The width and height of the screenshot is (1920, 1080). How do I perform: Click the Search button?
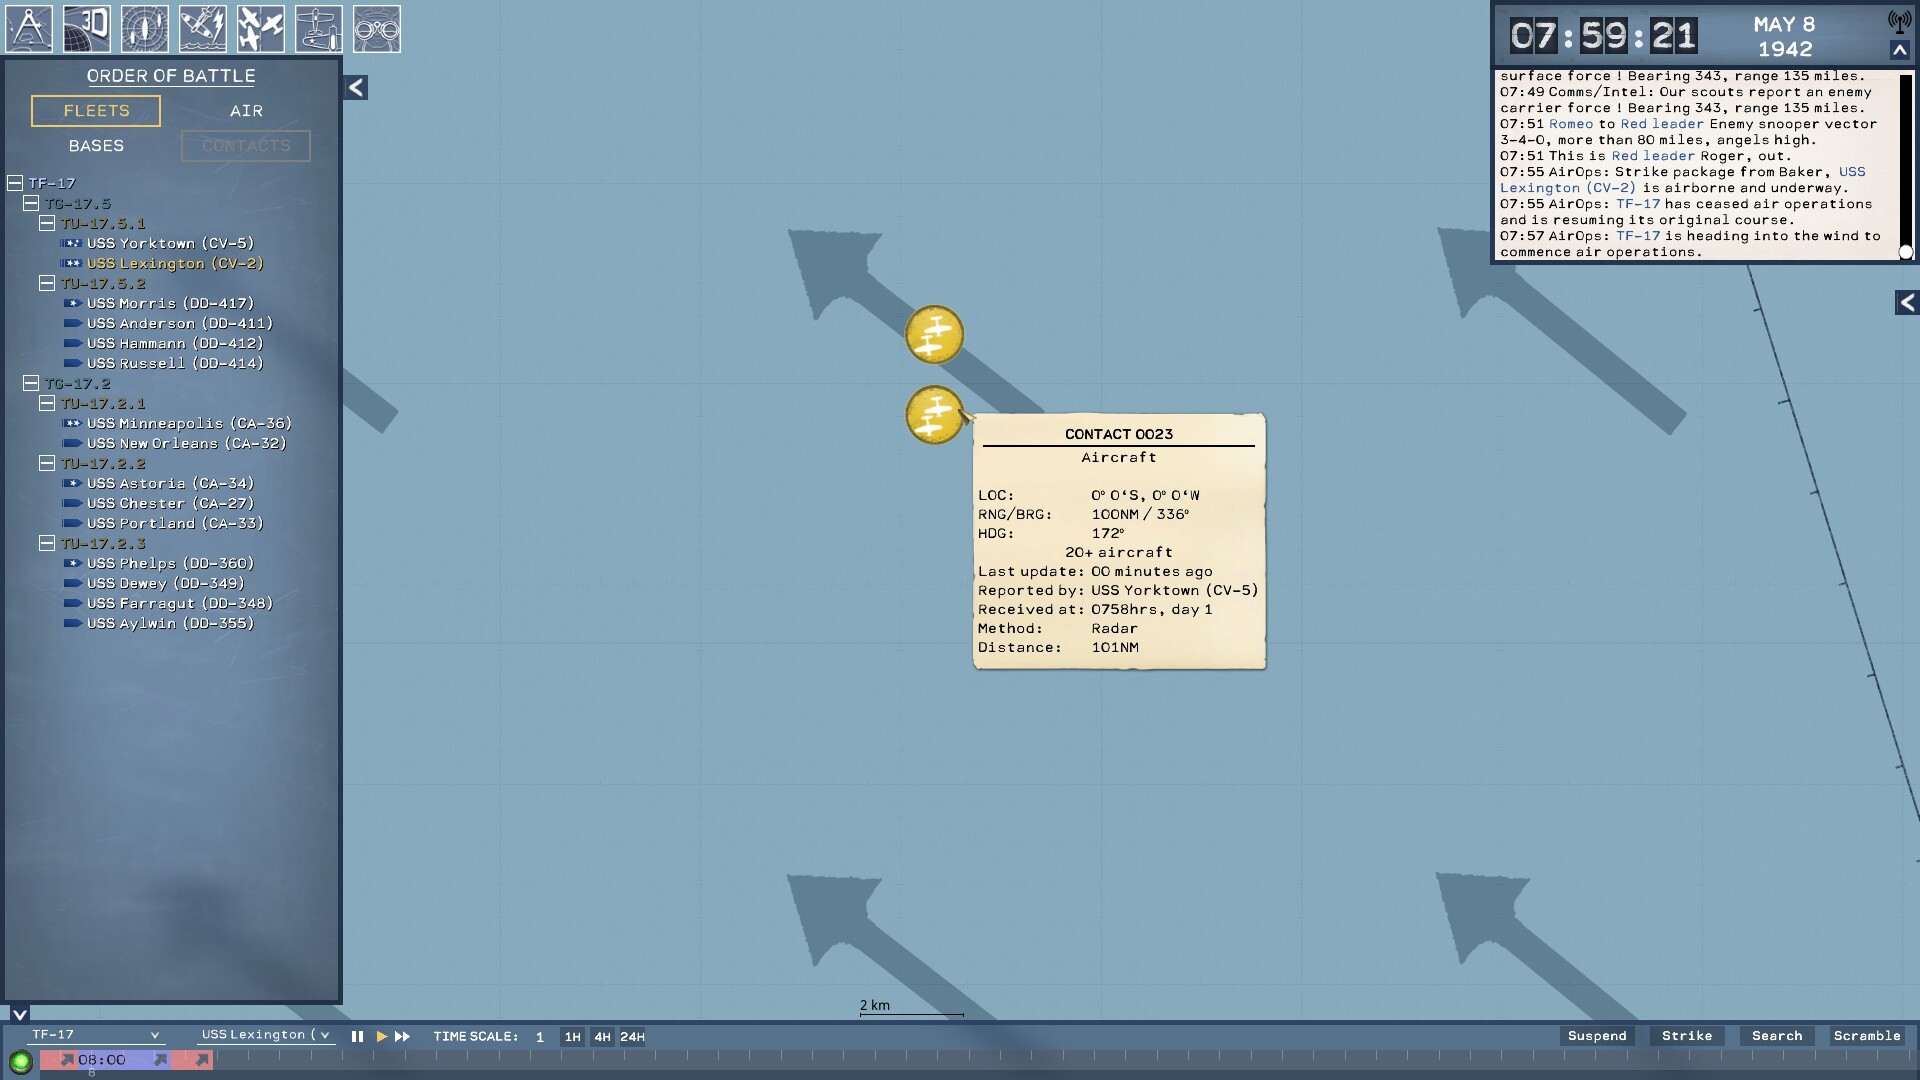[1777, 1036]
